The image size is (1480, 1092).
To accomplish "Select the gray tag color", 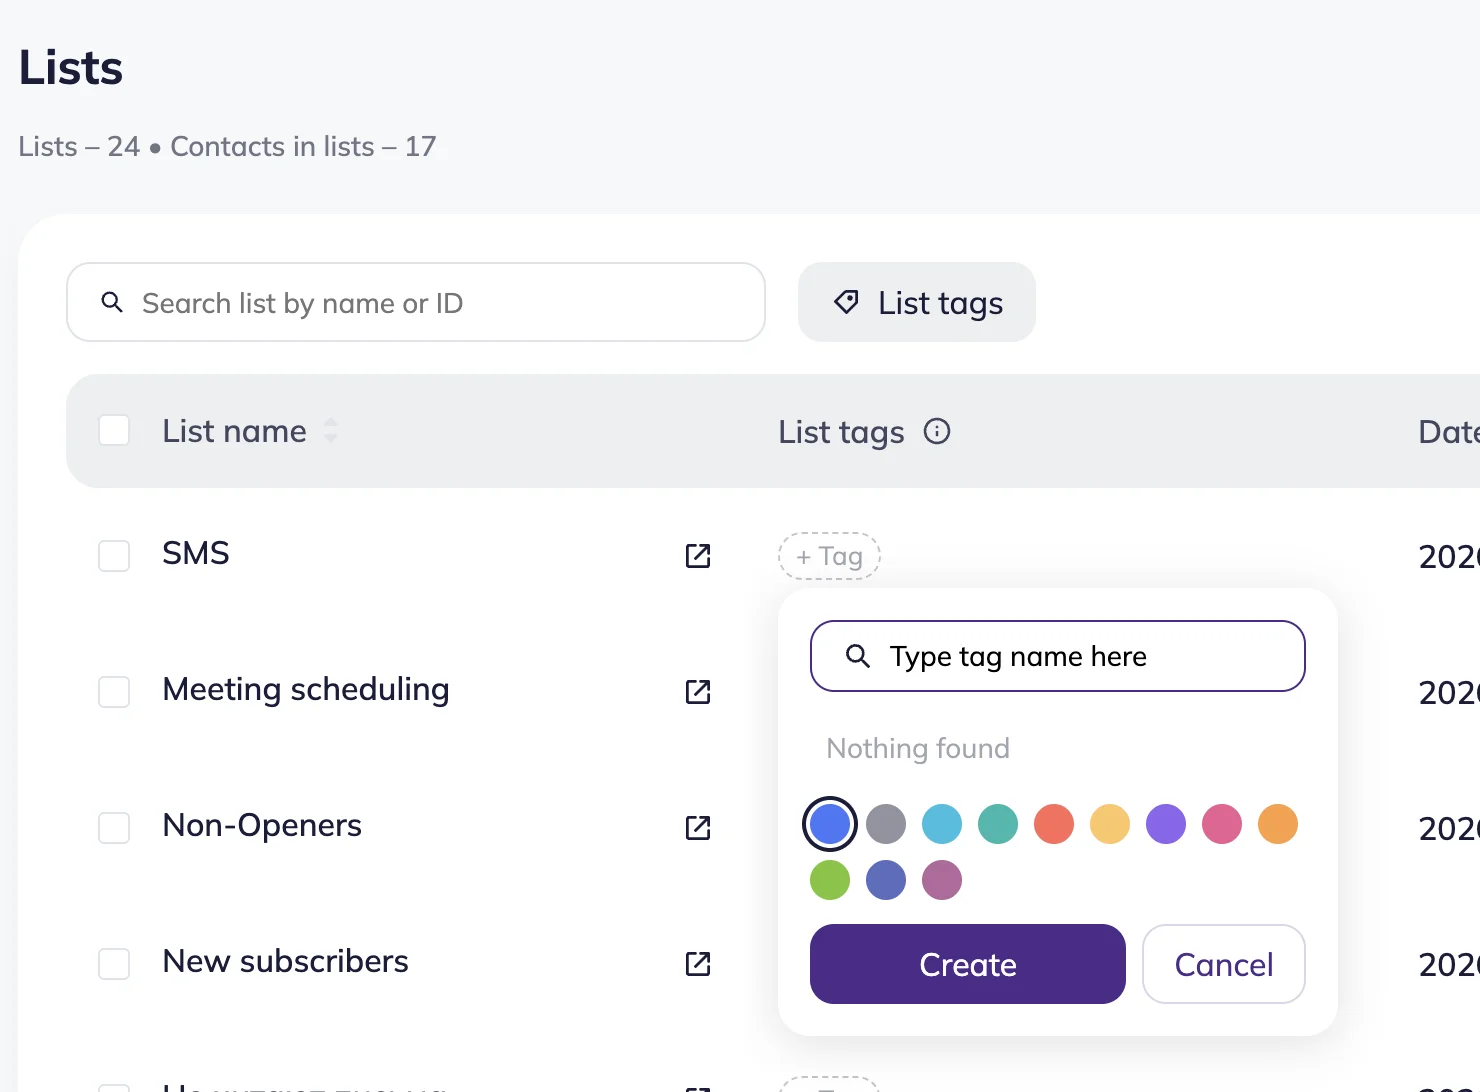I will click(x=886, y=824).
